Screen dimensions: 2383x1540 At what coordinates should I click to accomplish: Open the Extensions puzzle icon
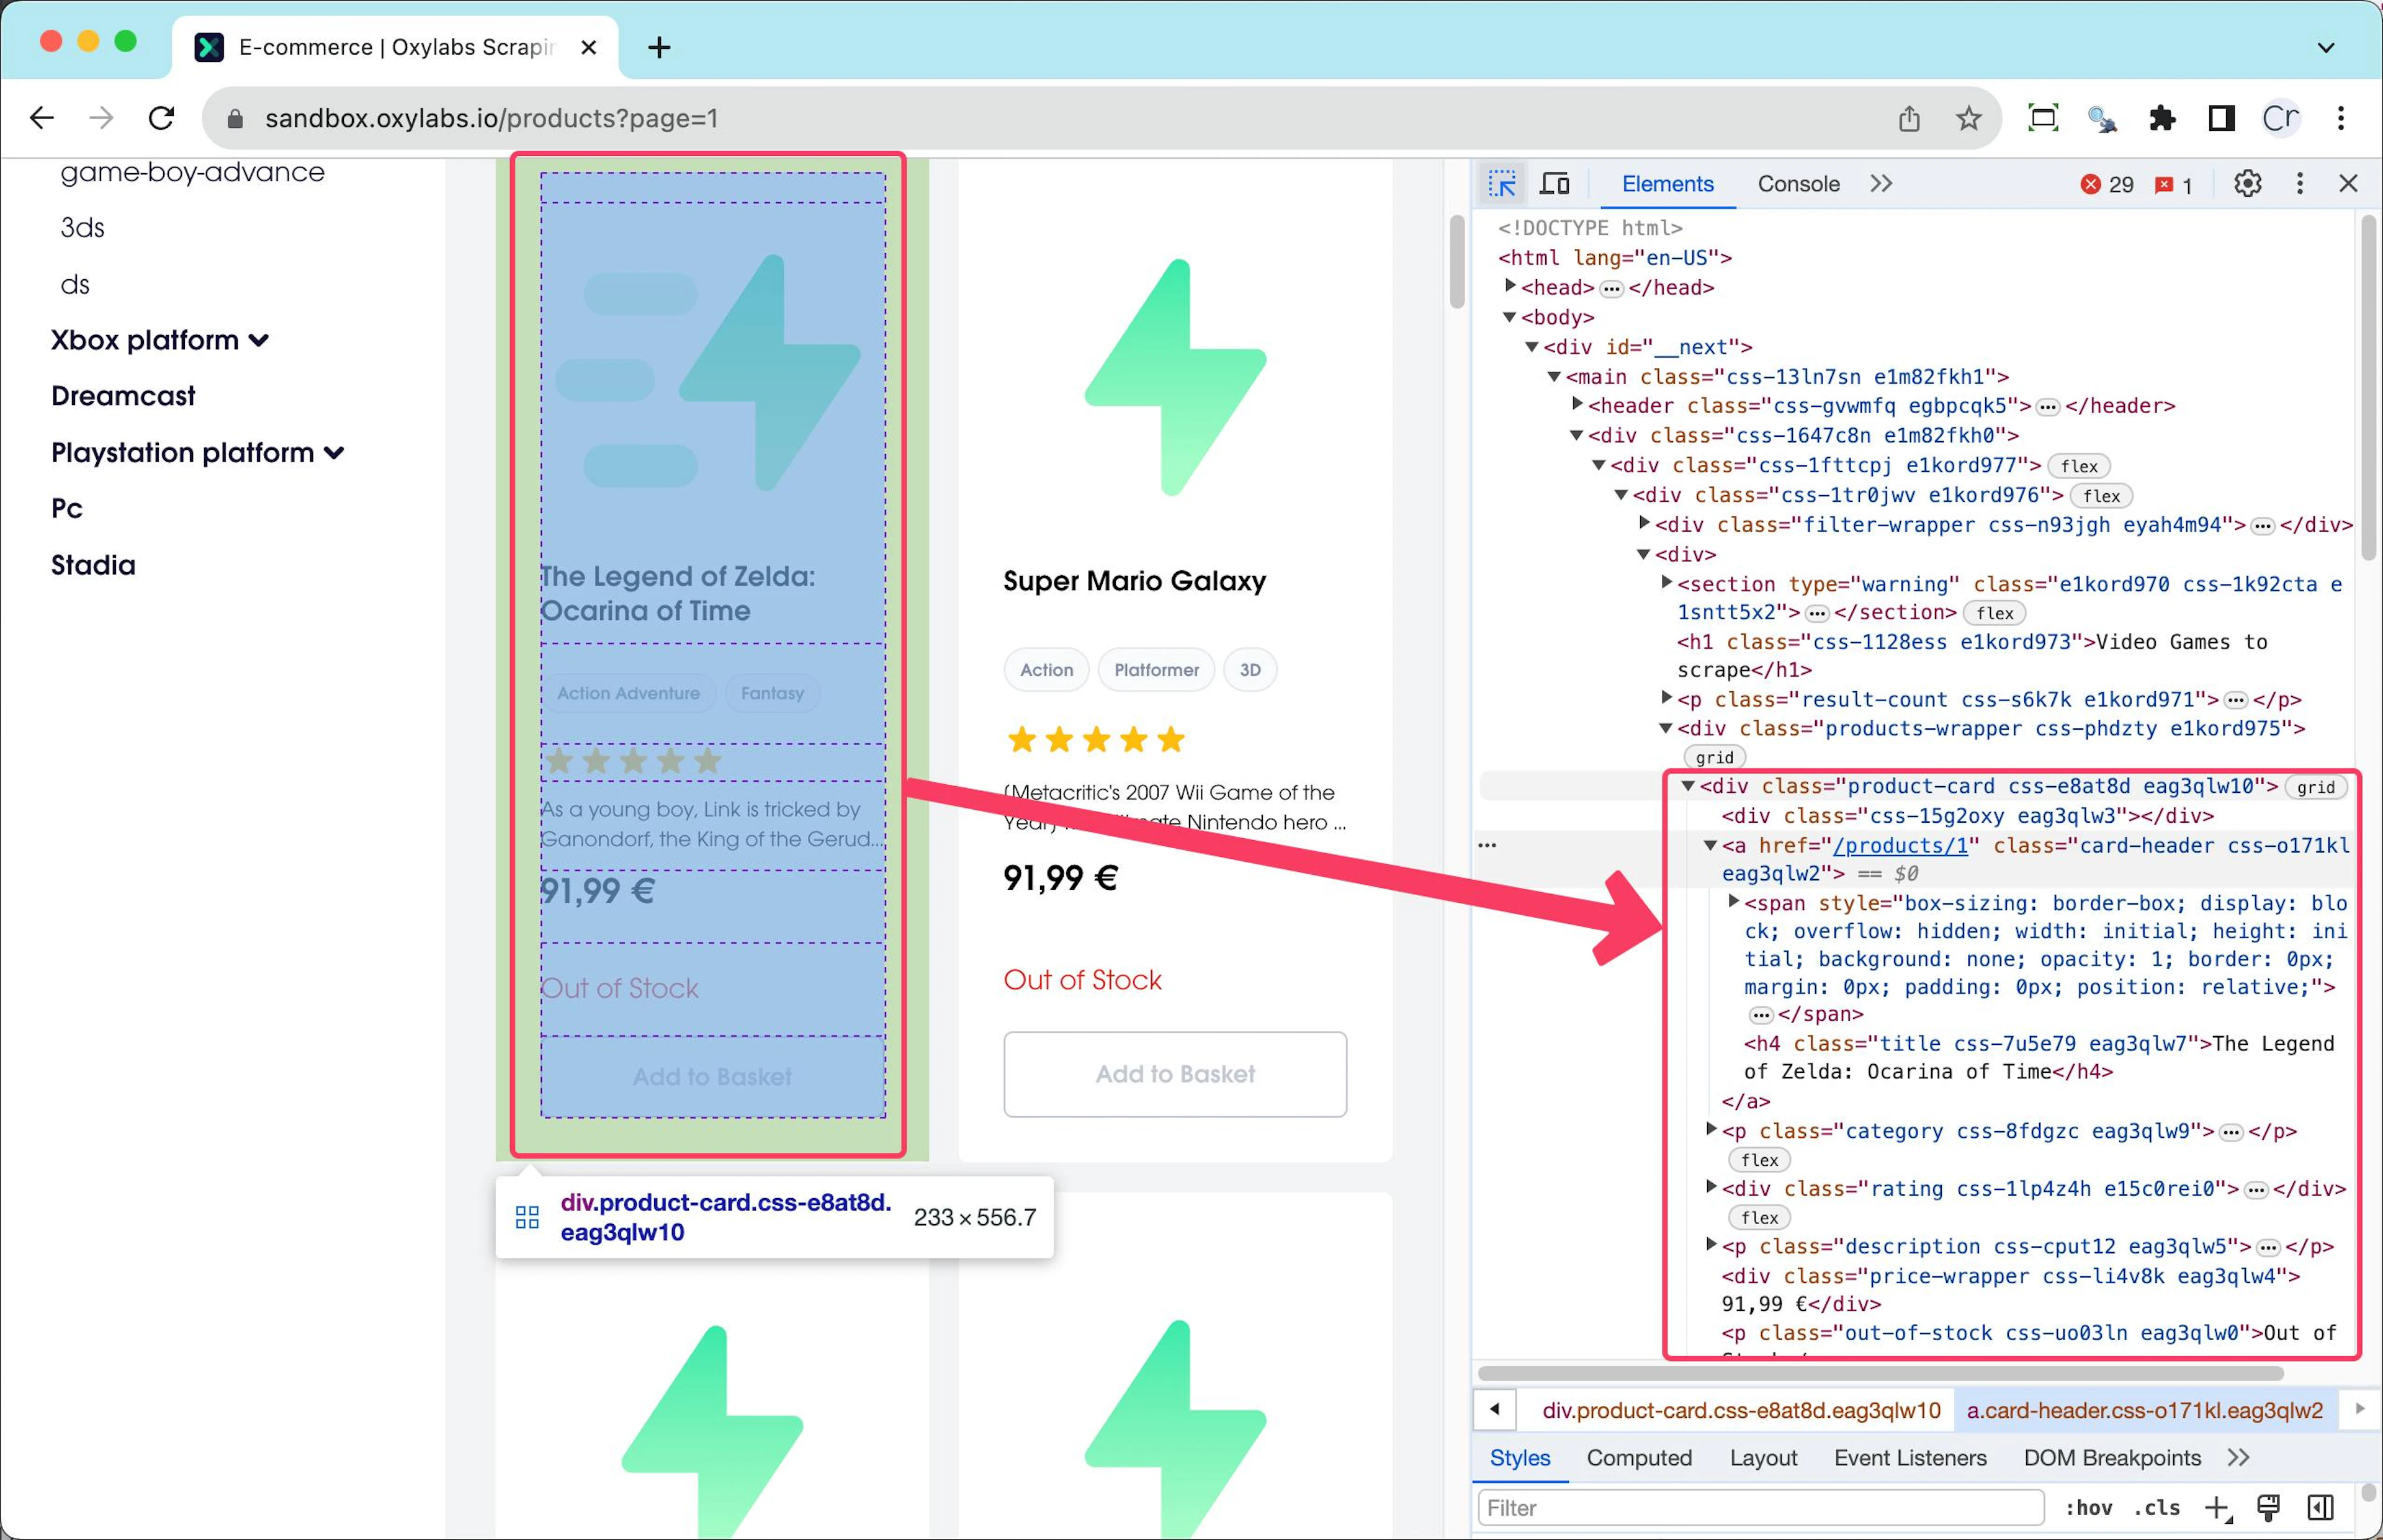[2162, 118]
